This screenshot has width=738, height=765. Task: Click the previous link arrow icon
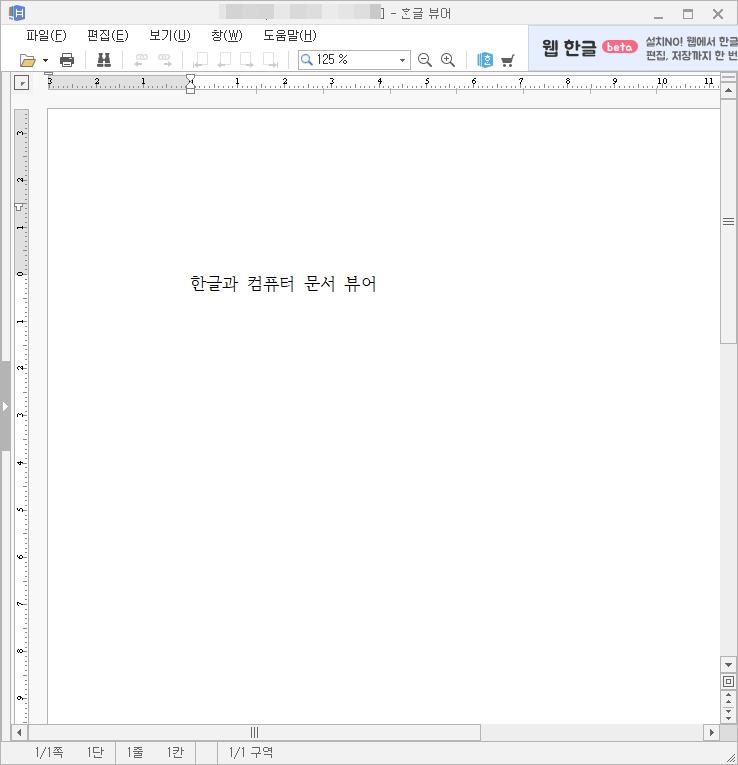pos(141,60)
